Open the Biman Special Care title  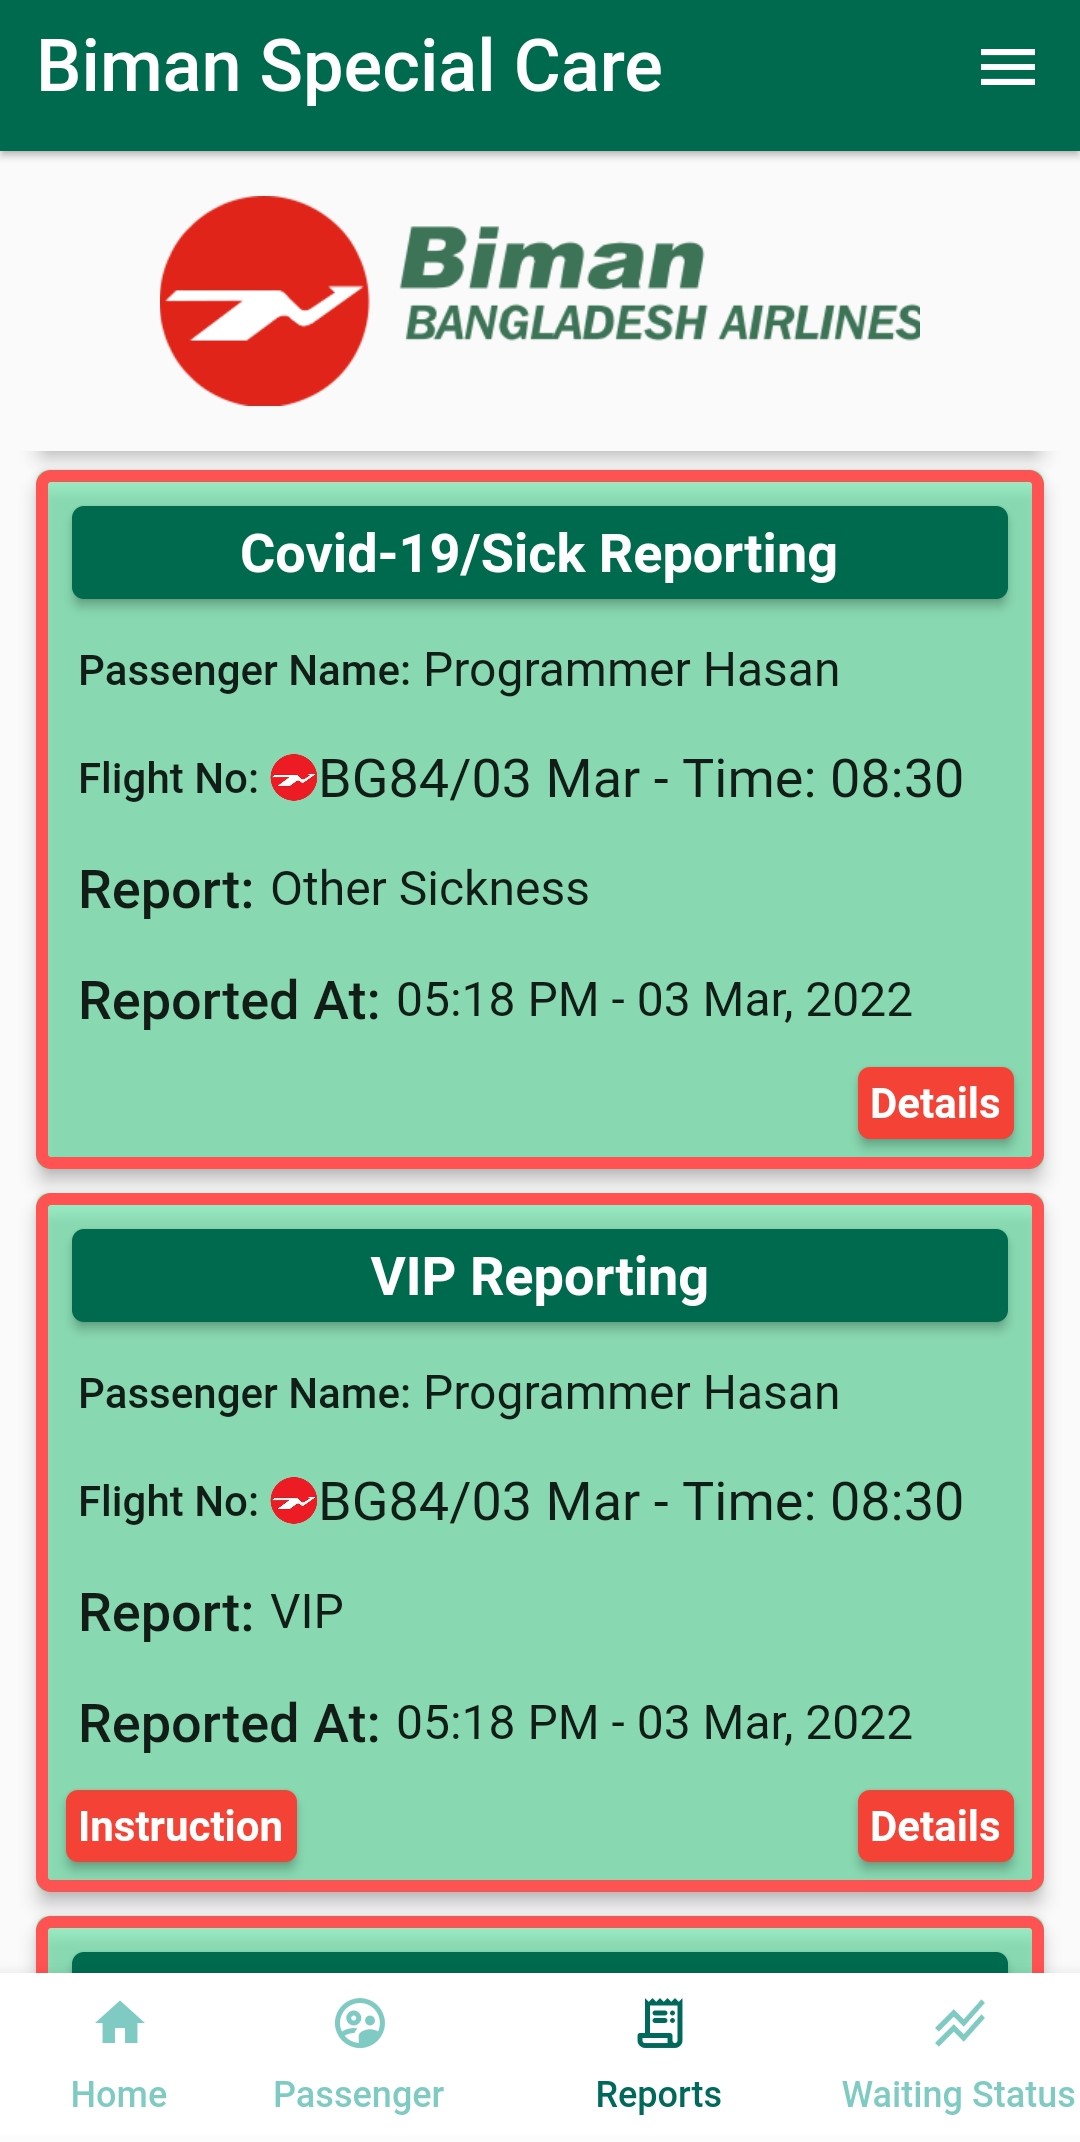pyautogui.click(x=351, y=67)
